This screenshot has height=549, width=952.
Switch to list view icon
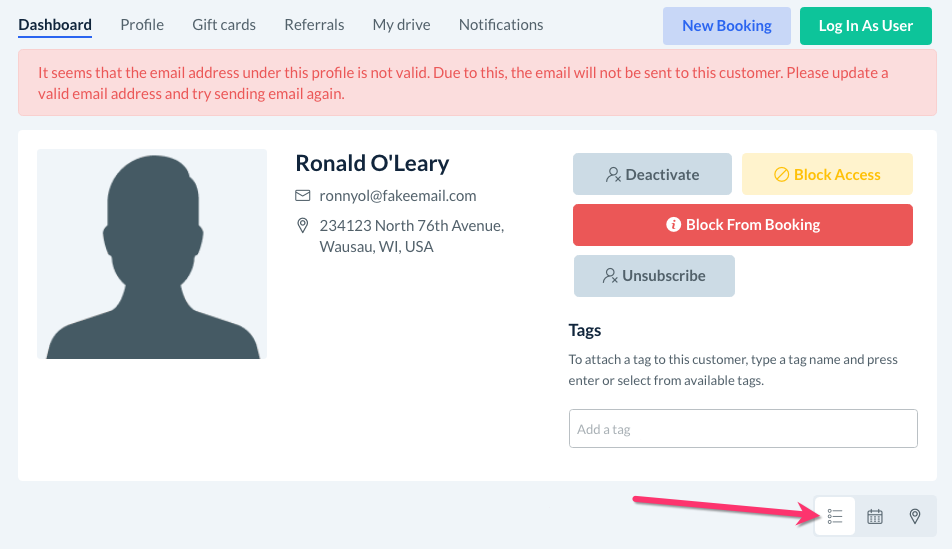[x=835, y=516]
